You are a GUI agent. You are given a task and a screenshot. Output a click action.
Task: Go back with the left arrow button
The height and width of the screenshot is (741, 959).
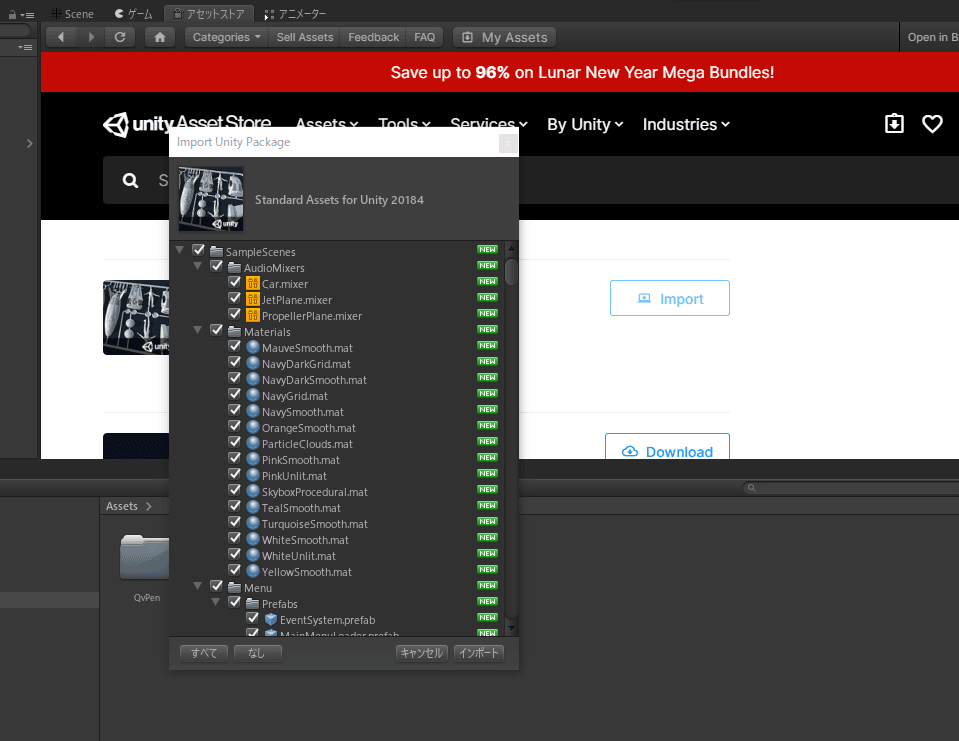62,37
